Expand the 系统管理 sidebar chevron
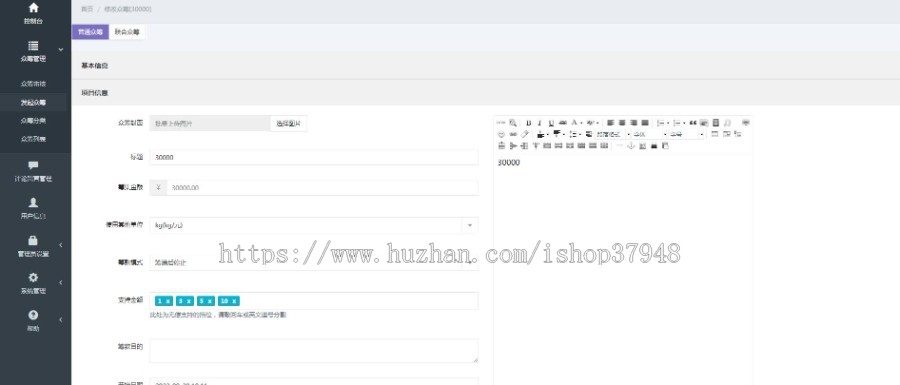 click(61, 282)
